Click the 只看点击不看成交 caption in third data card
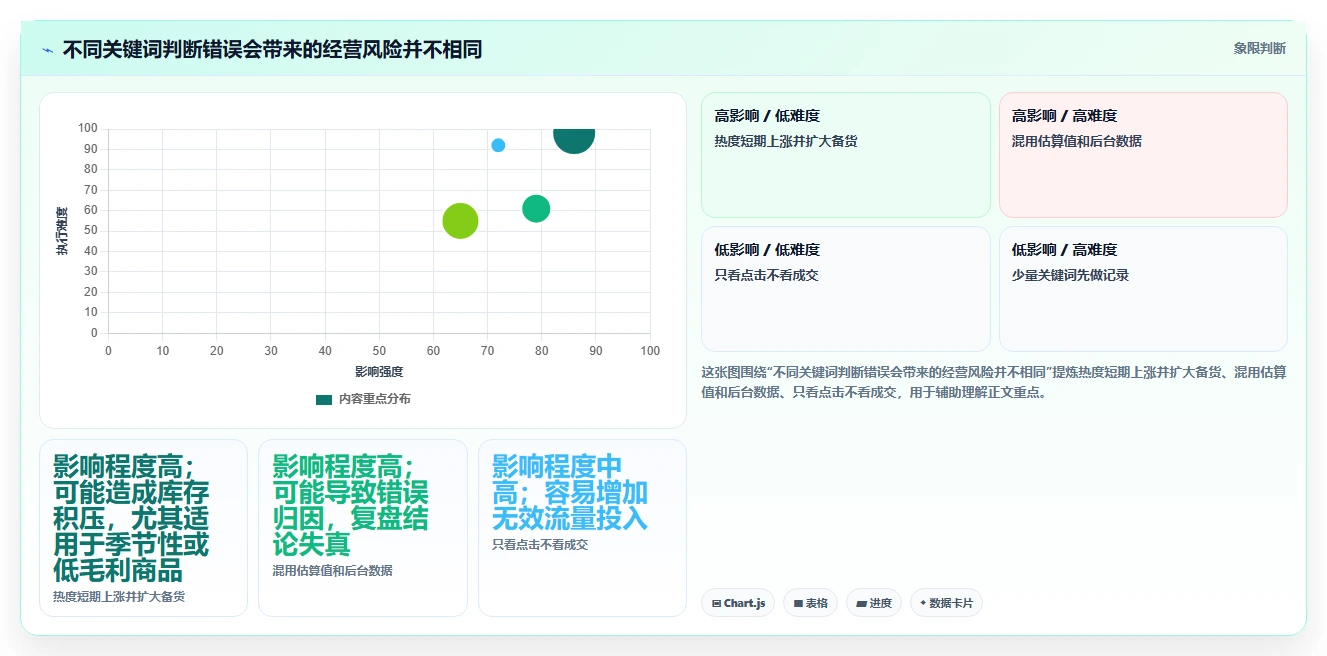Viewport: 1327px width, 656px height. pos(540,544)
